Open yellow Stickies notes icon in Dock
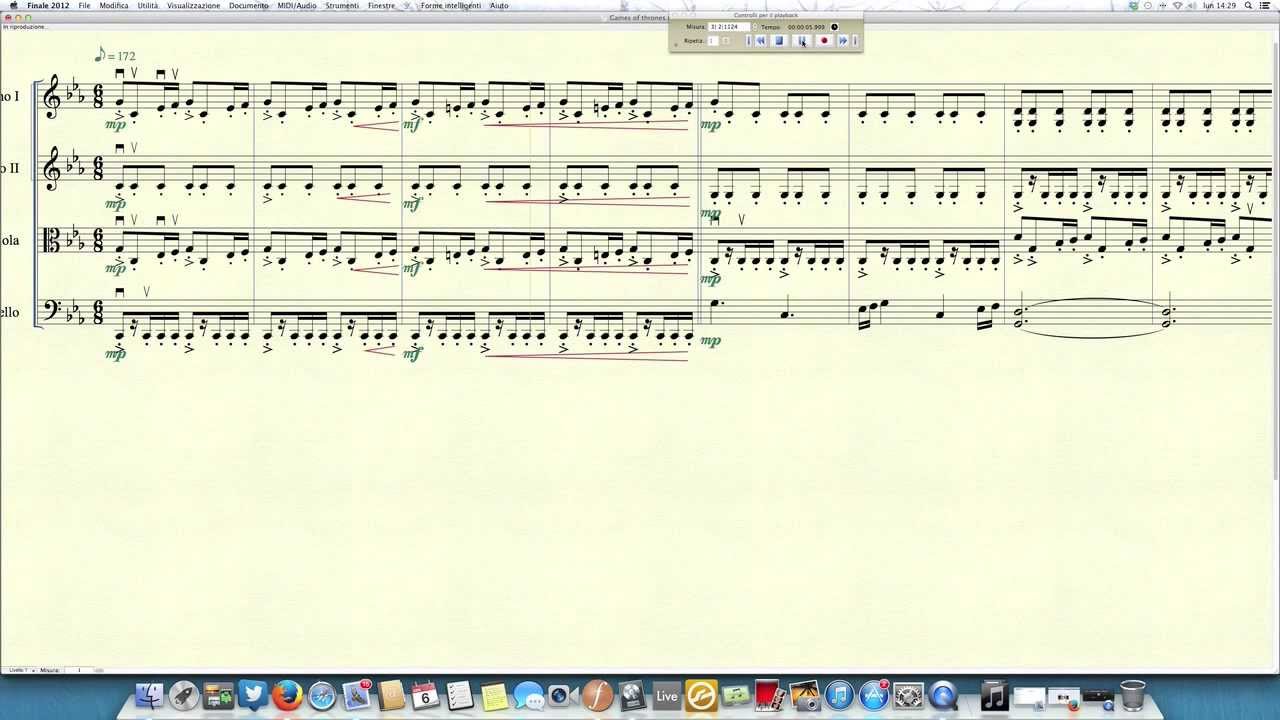The height and width of the screenshot is (720, 1280). 494,695
